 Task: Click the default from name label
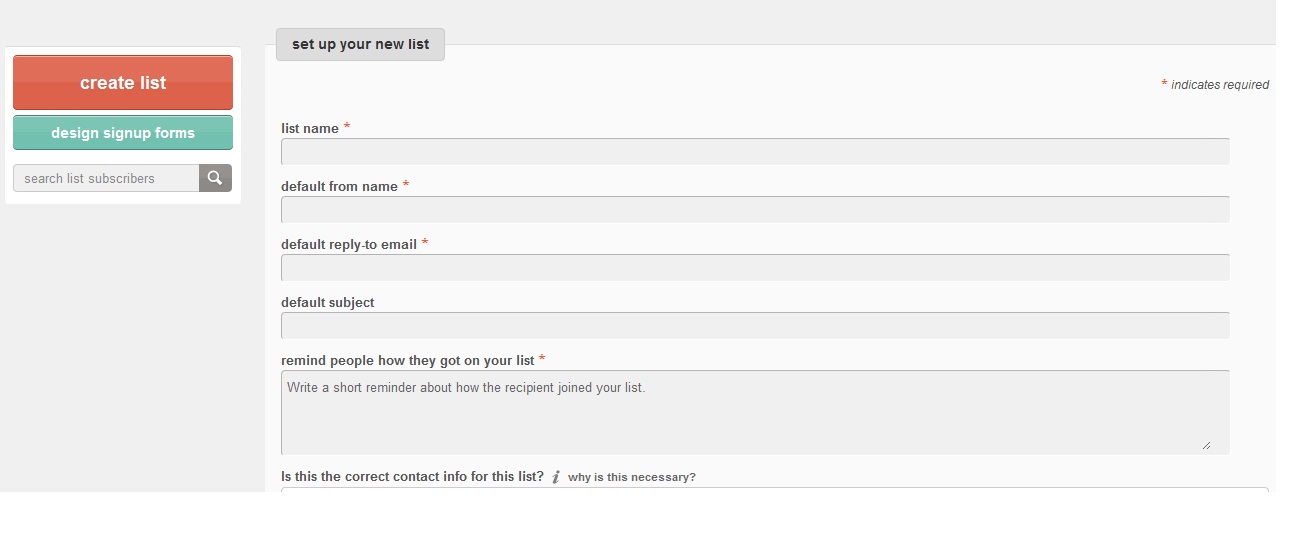click(339, 186)
